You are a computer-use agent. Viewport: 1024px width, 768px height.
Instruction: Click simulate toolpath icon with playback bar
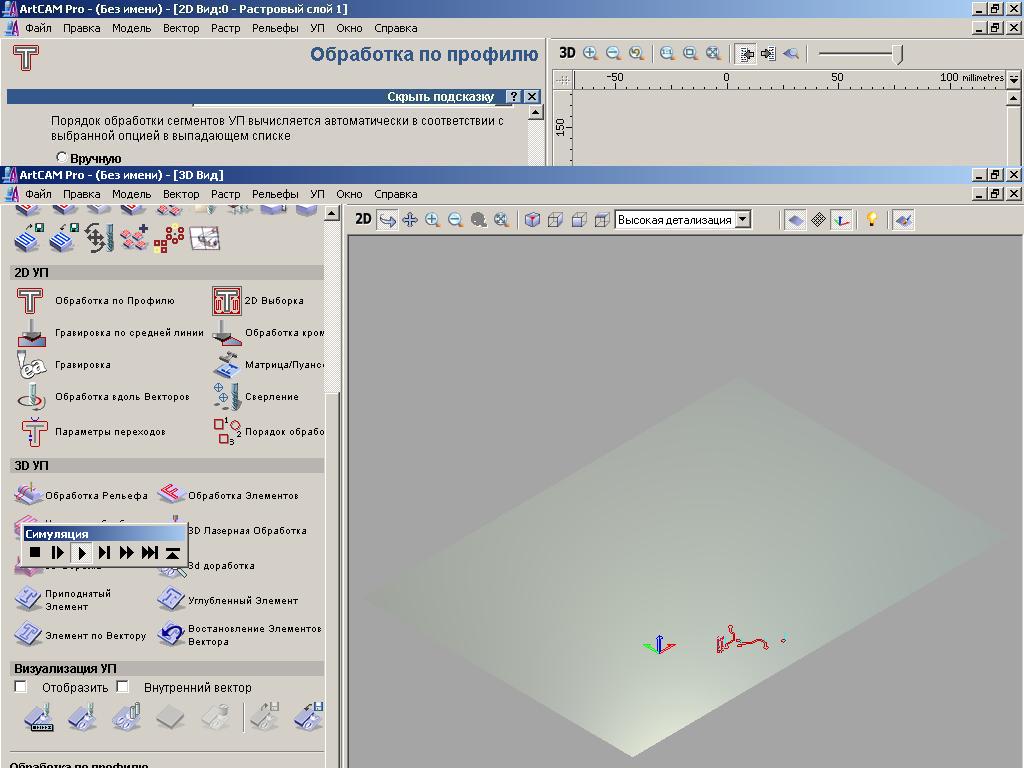click(39, 717)
